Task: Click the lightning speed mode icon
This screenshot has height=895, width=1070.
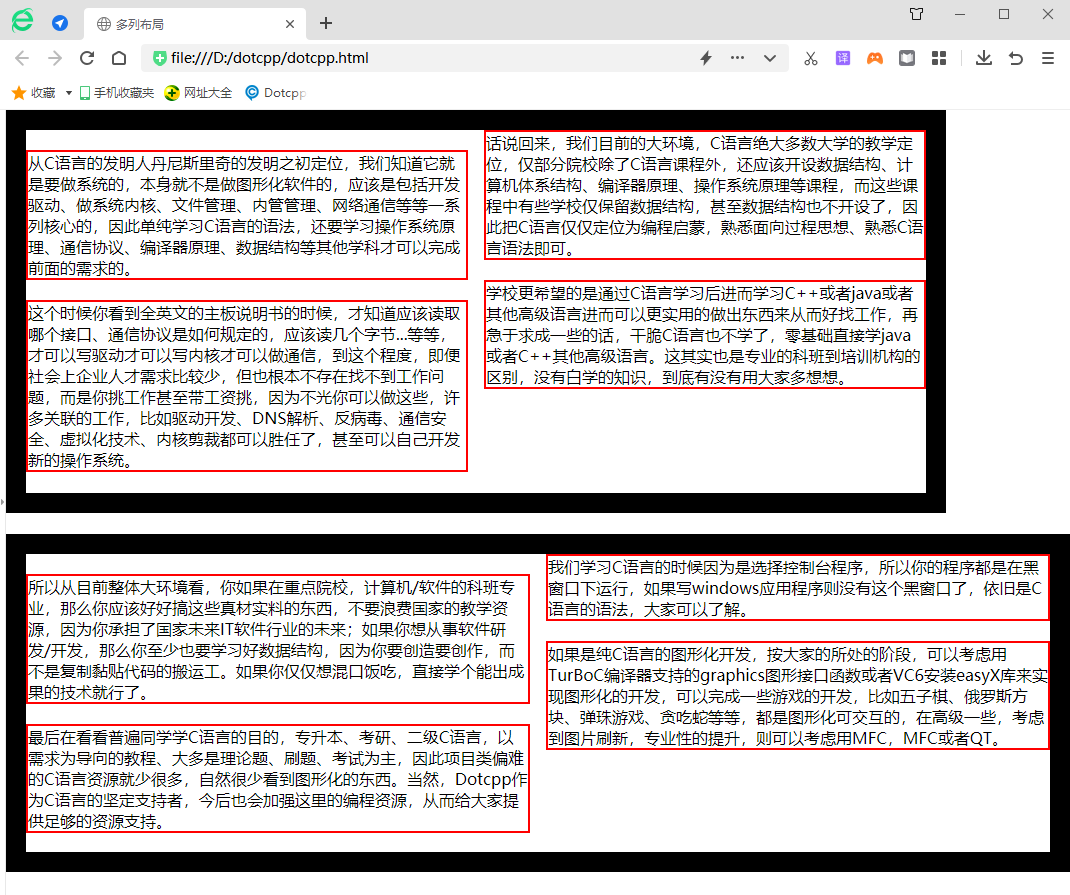Action: pyautogui.click(x=705, y=58)
